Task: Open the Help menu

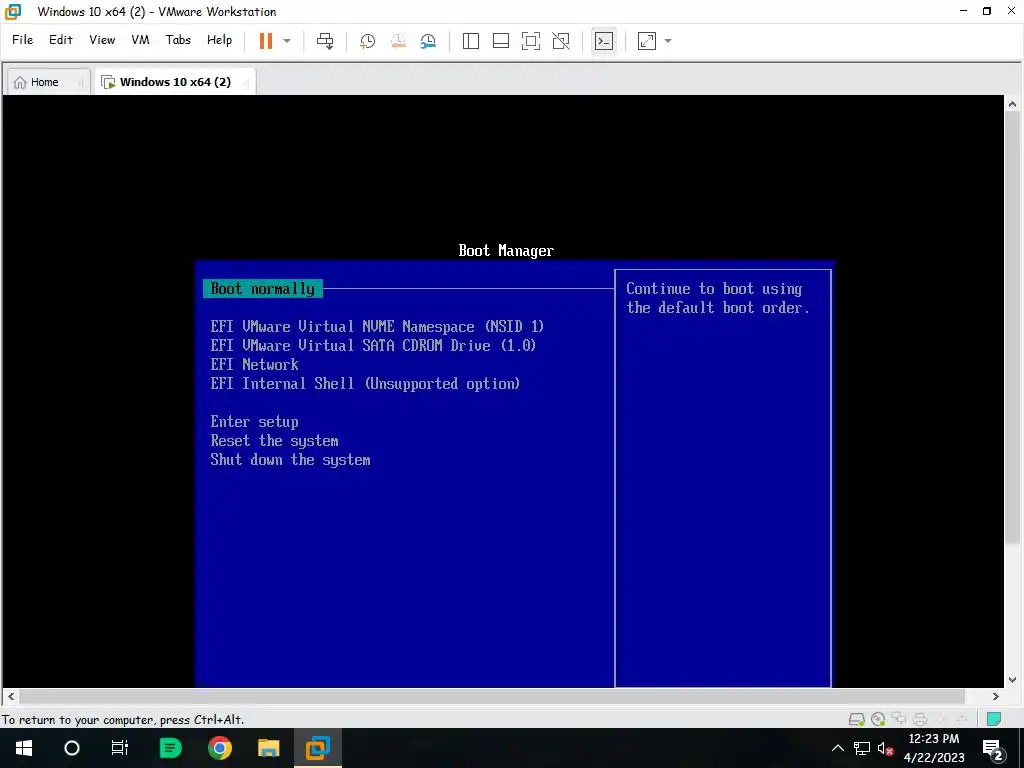Action: coord(219,40)
